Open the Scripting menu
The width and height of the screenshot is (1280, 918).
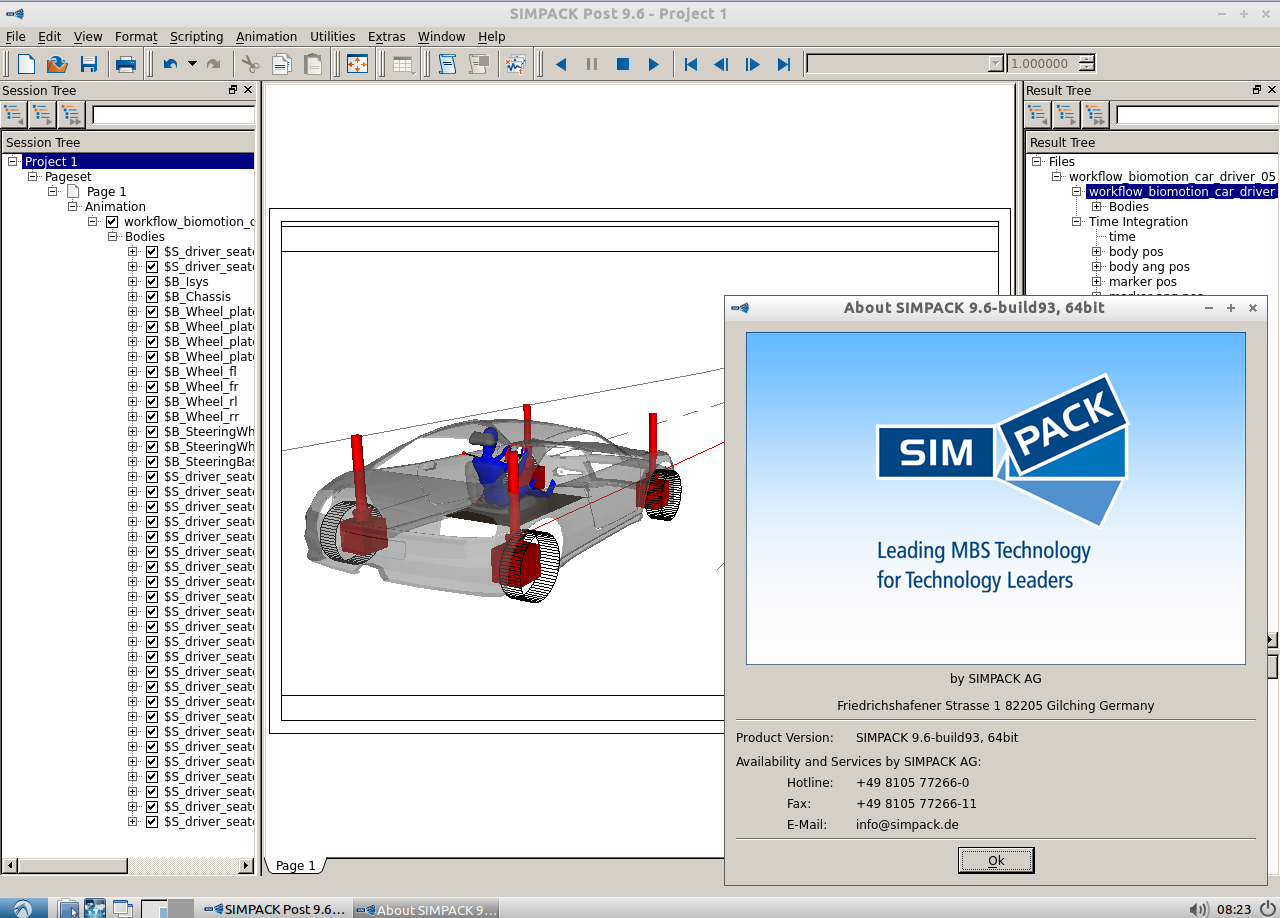197,37
